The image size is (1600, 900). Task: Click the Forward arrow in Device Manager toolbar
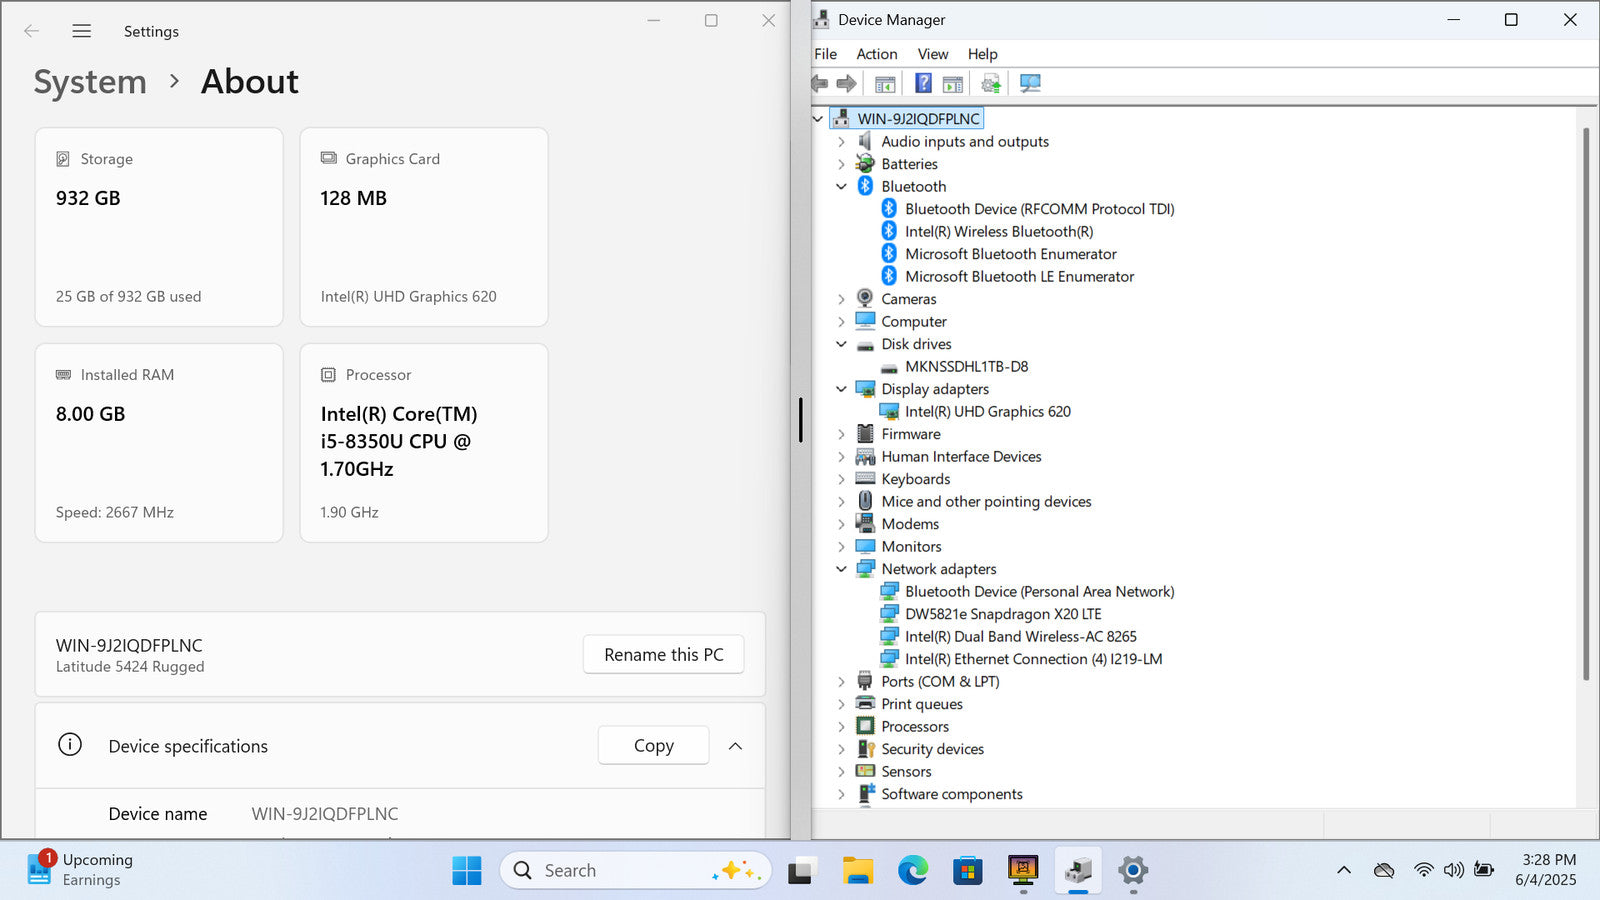click(x=847, y=83)
